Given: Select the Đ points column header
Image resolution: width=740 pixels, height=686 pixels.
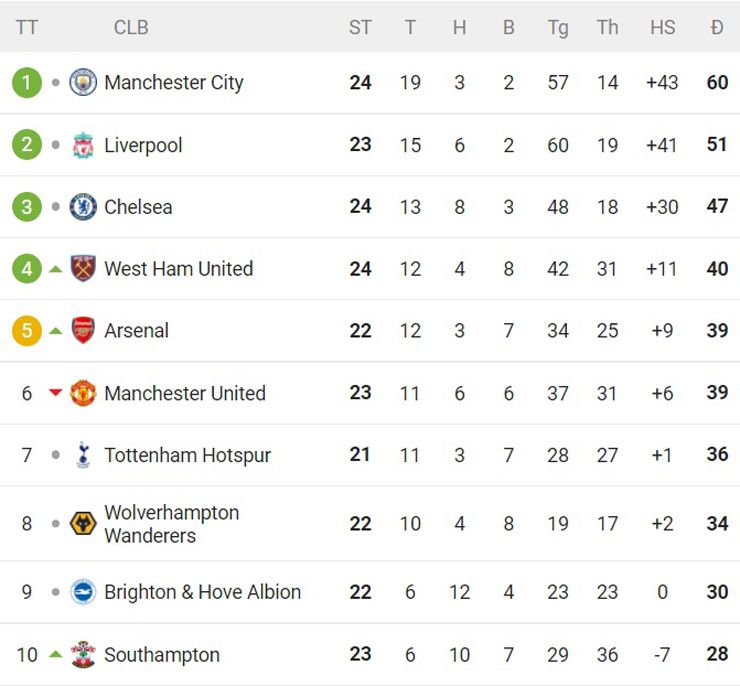Looking at the screenshot, I should (x=717, y=27).
